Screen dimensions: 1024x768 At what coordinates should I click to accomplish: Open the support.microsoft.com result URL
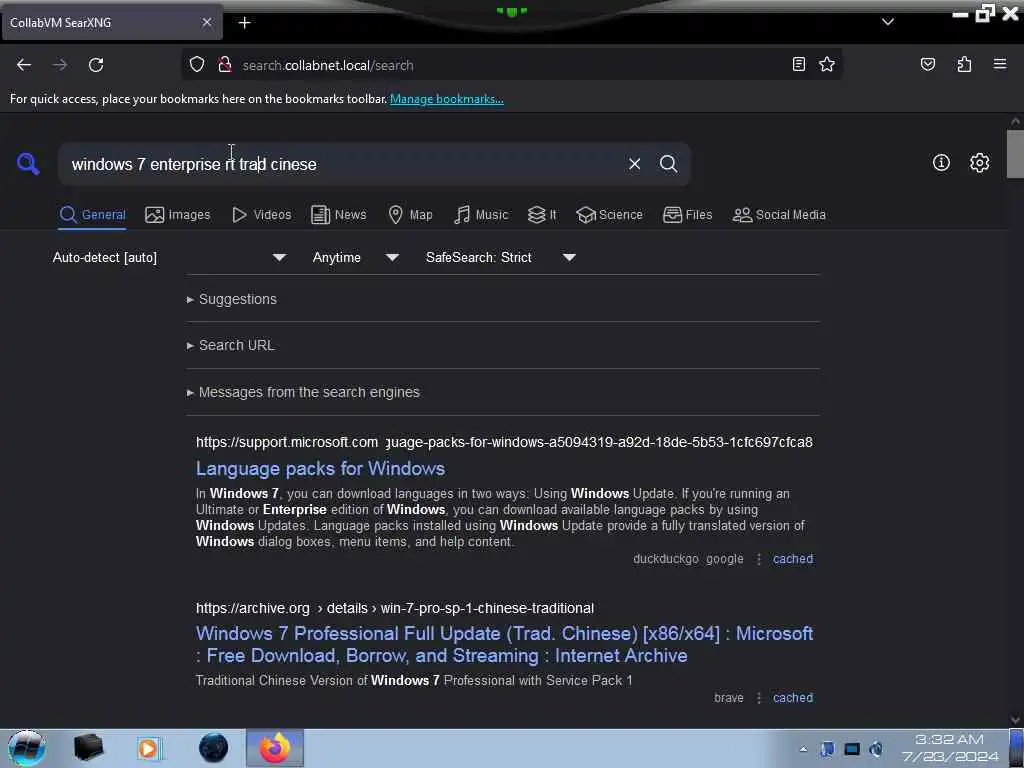(x=504, y=442)
